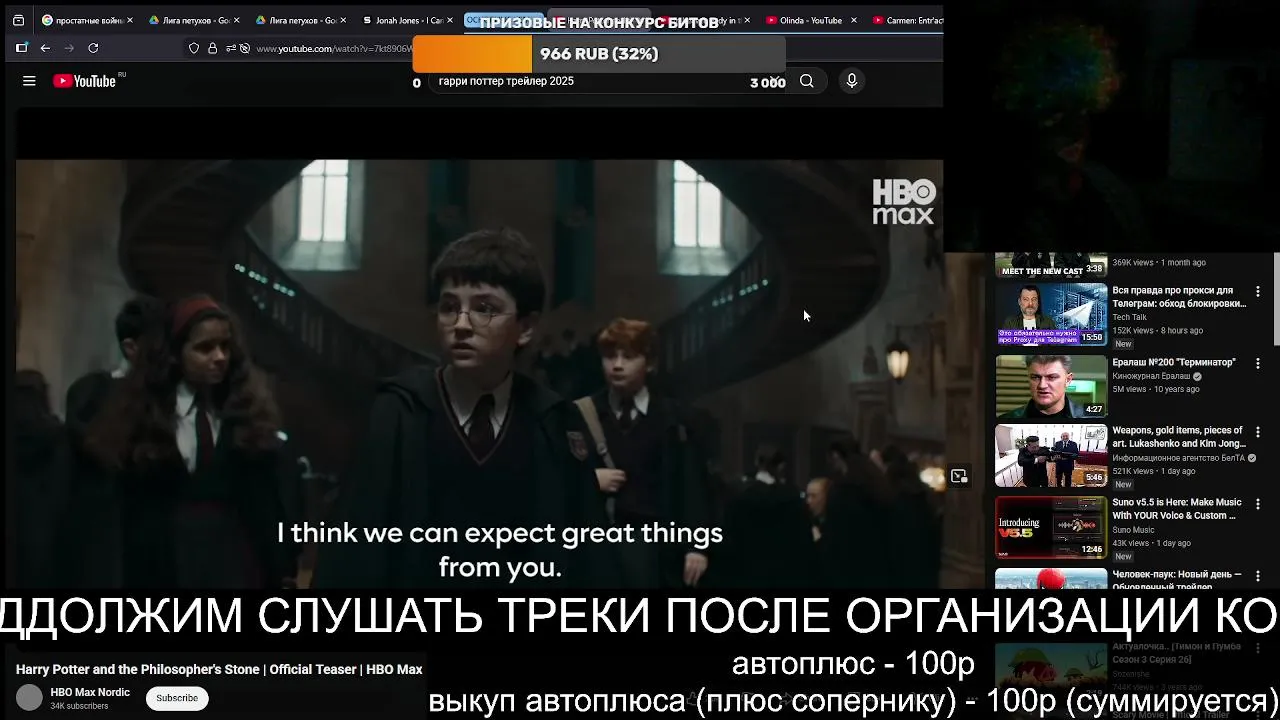Click the browser address bar URL

(333, 48)
